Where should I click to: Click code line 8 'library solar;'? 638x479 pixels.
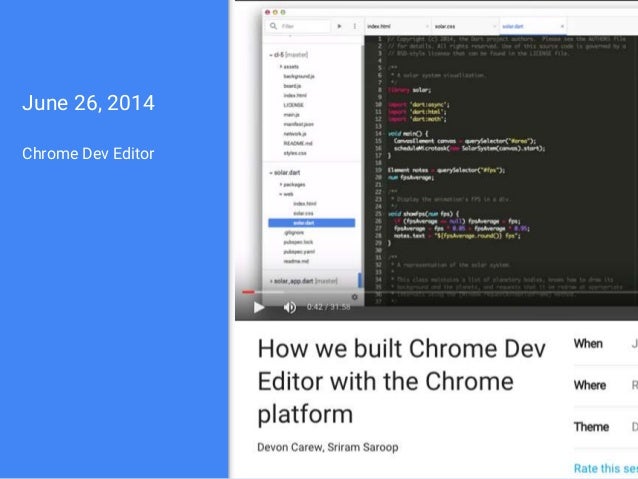[x=409, y=90]
